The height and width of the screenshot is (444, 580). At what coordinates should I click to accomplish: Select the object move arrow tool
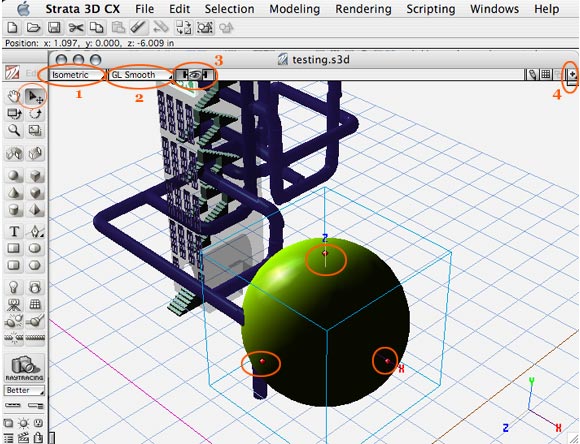click(35, 97)
